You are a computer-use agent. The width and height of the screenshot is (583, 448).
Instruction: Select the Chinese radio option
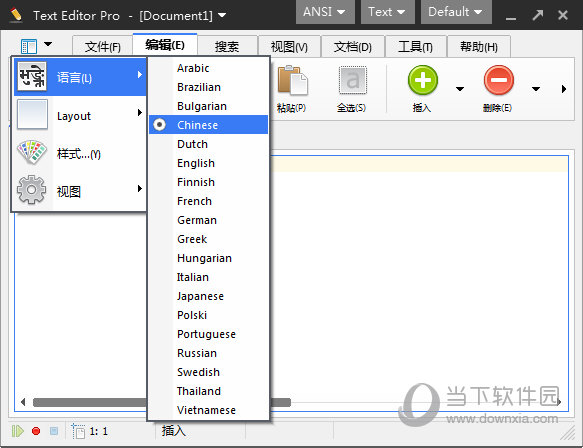[x=160, y=125]
